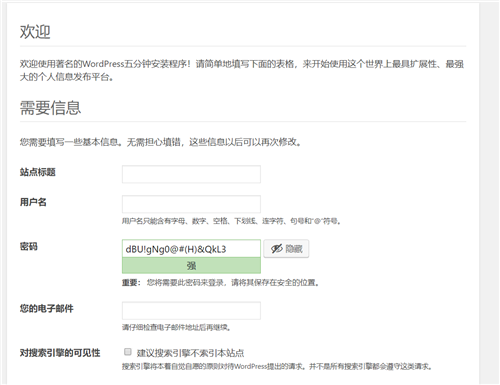This screenshot has height=385, width=500.
Task: Click the 您的电子邮件 input field
Action: point(191,311)
